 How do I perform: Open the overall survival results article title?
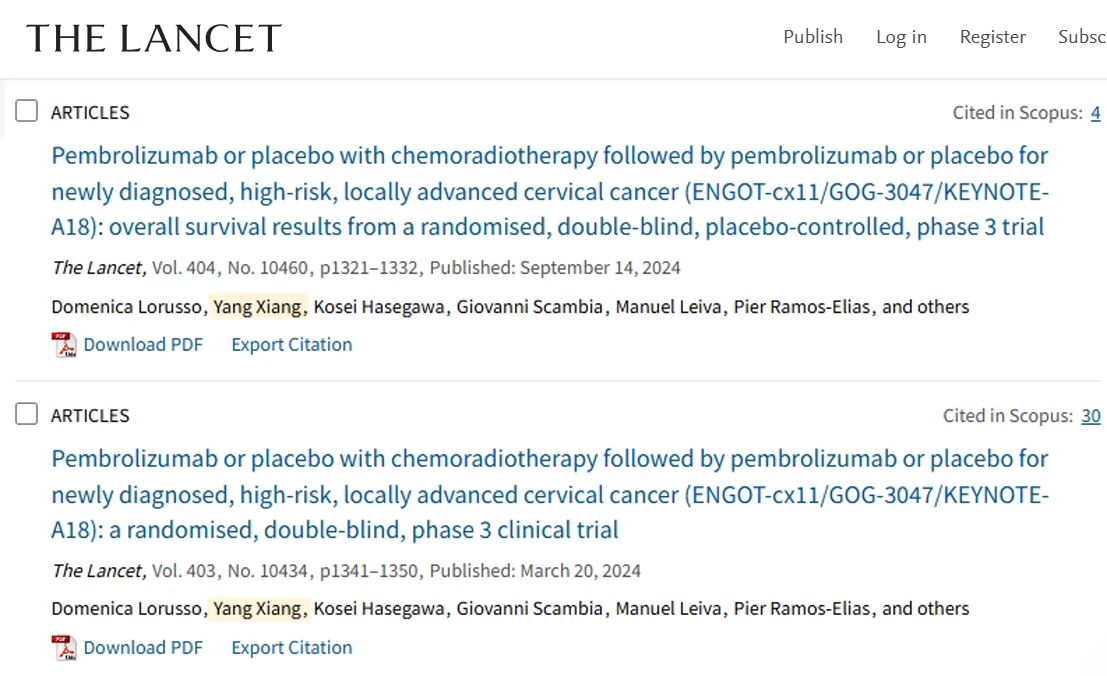549,191
